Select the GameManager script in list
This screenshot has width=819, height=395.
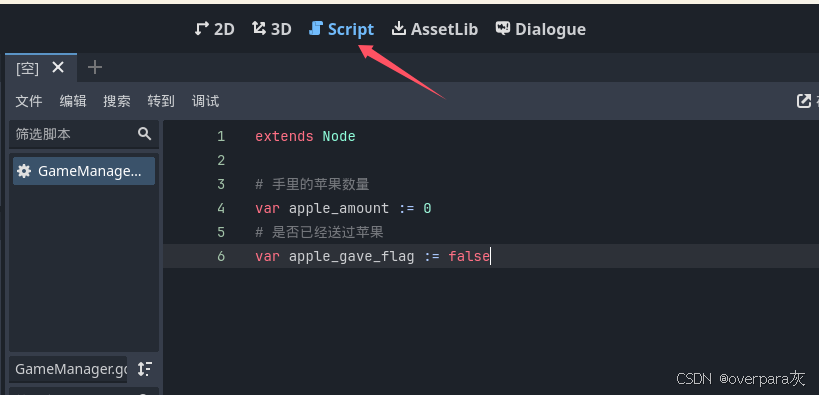click(84, 171)
